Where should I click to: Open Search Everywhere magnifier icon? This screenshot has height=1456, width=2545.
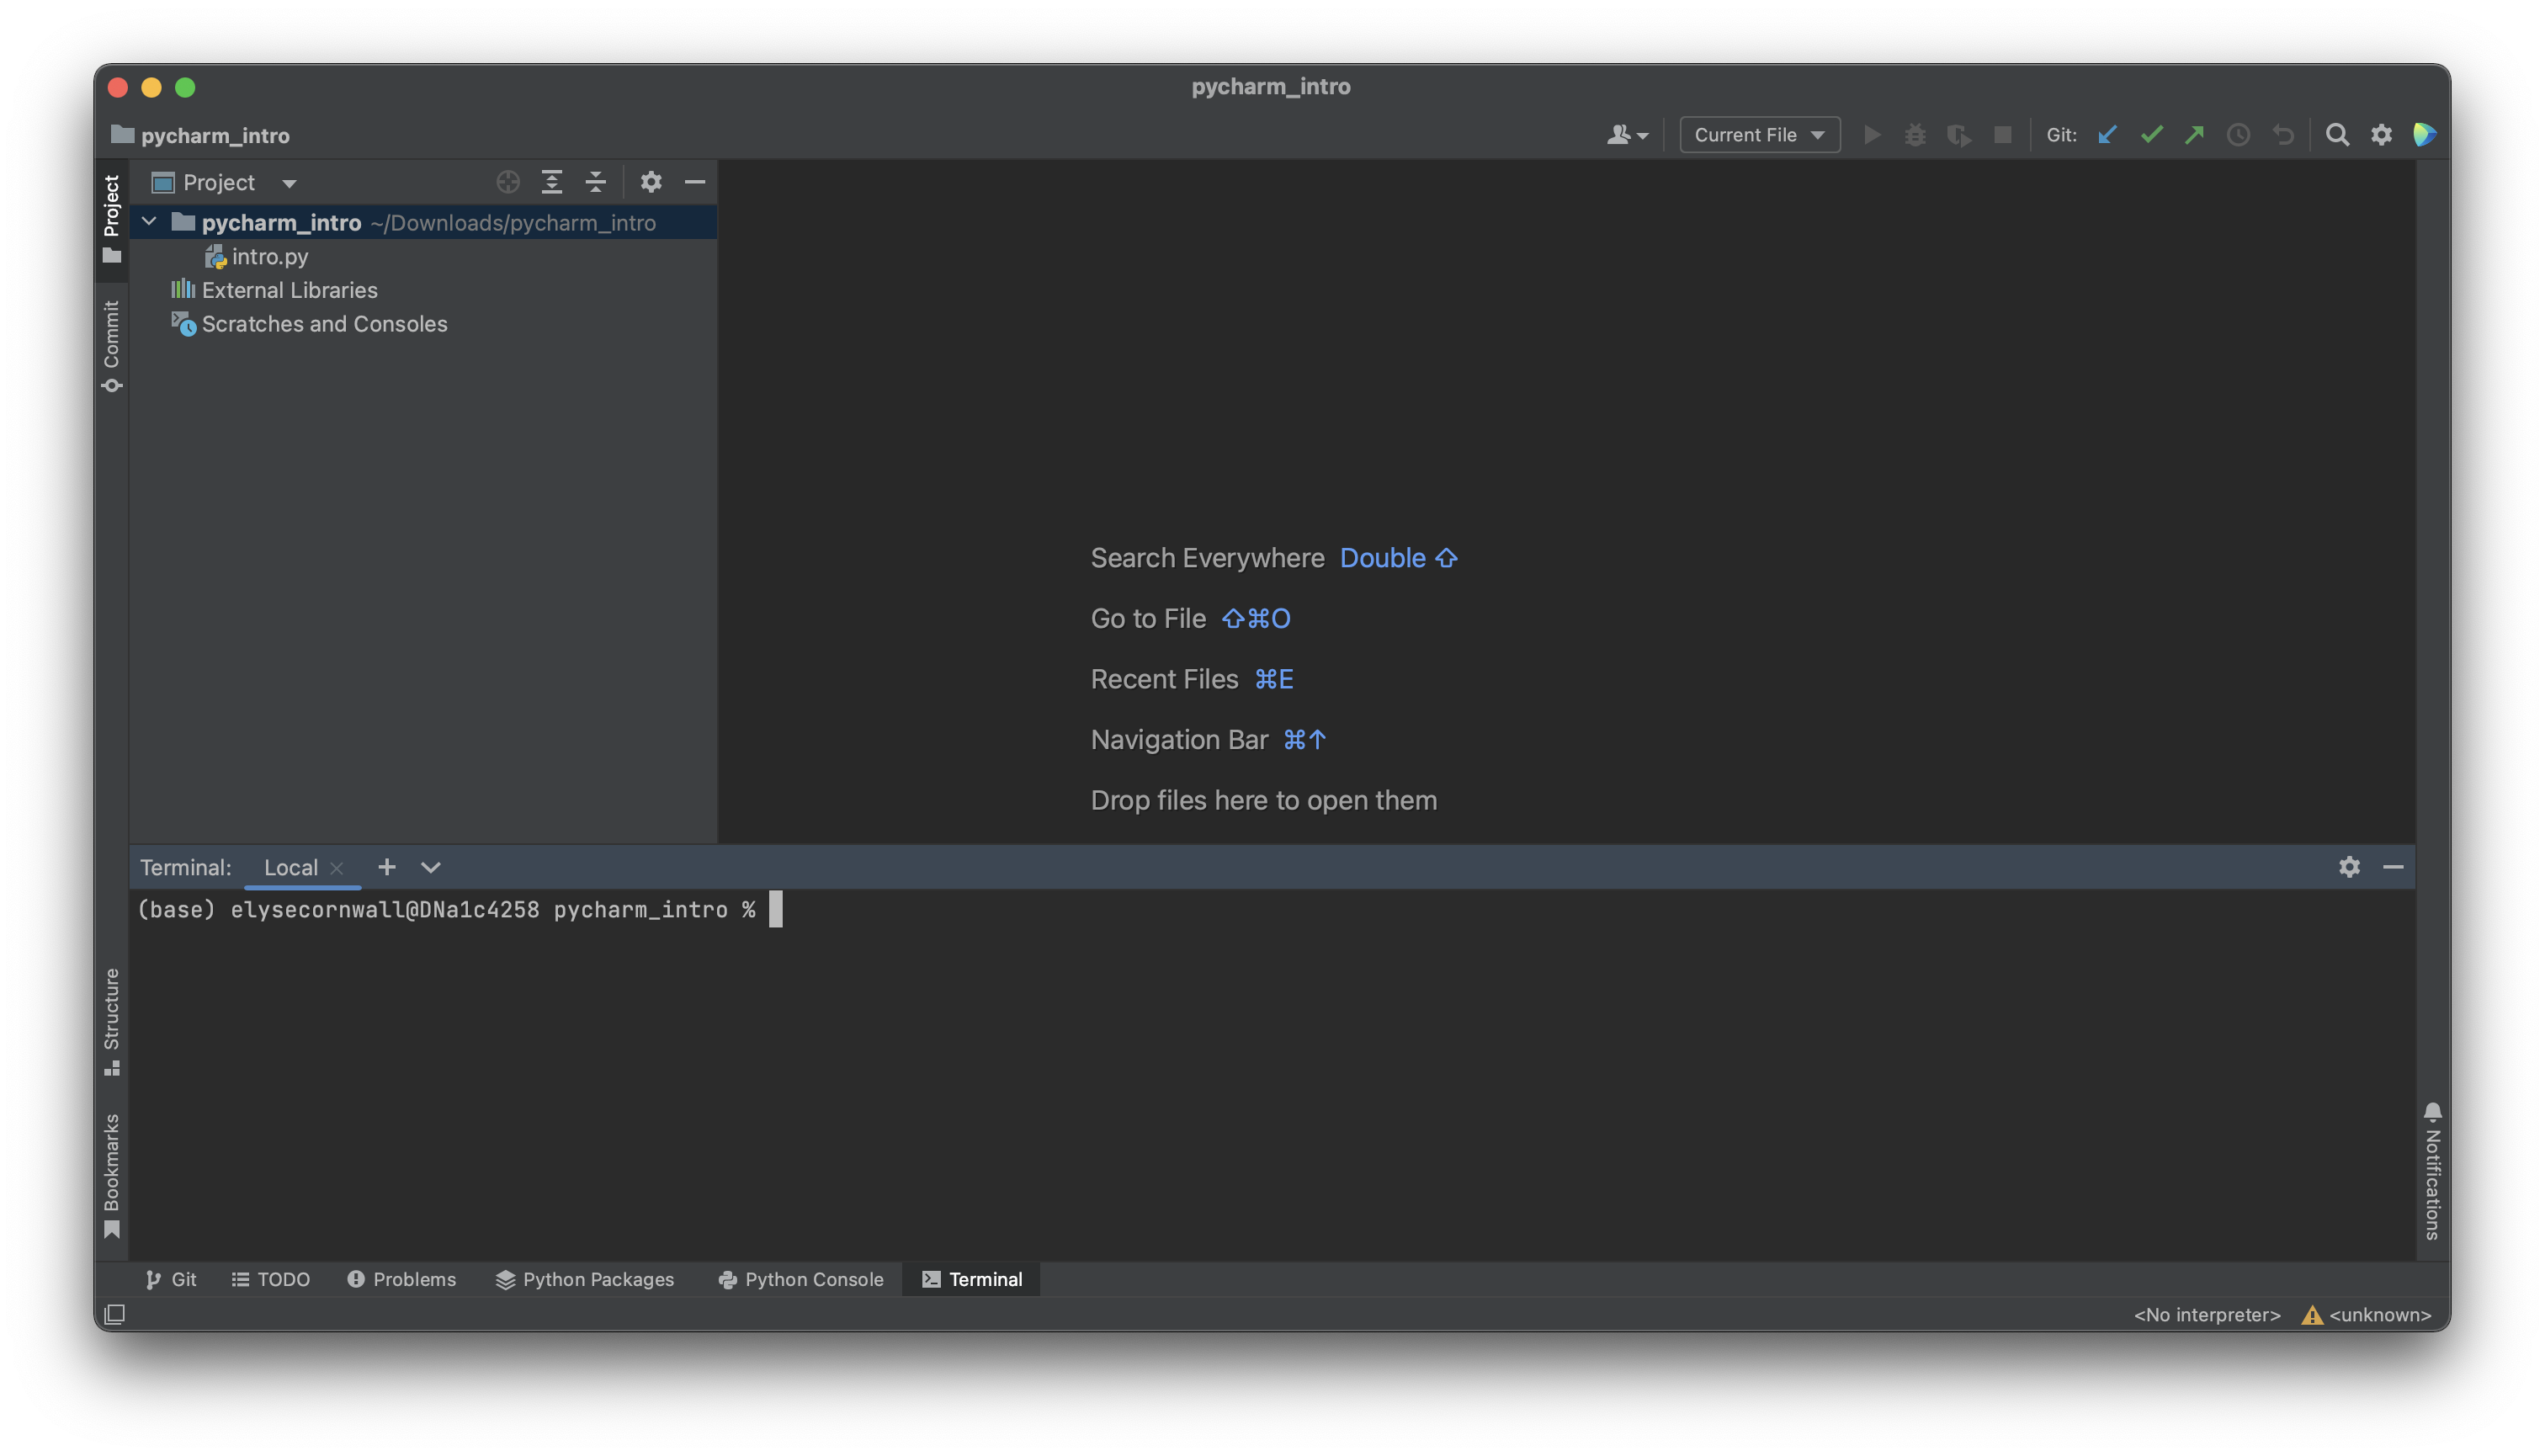point(2337,134)
